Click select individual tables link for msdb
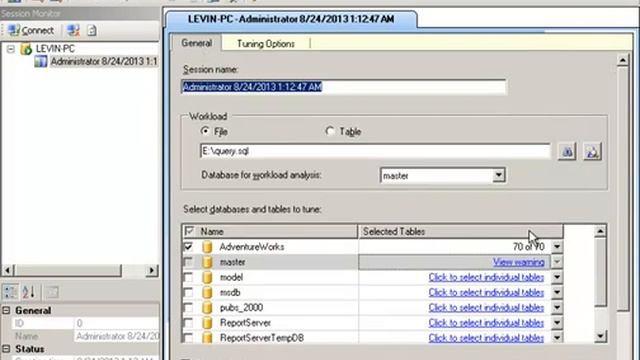This screenshot has width=640, height=360. click(x=486, y=292)
